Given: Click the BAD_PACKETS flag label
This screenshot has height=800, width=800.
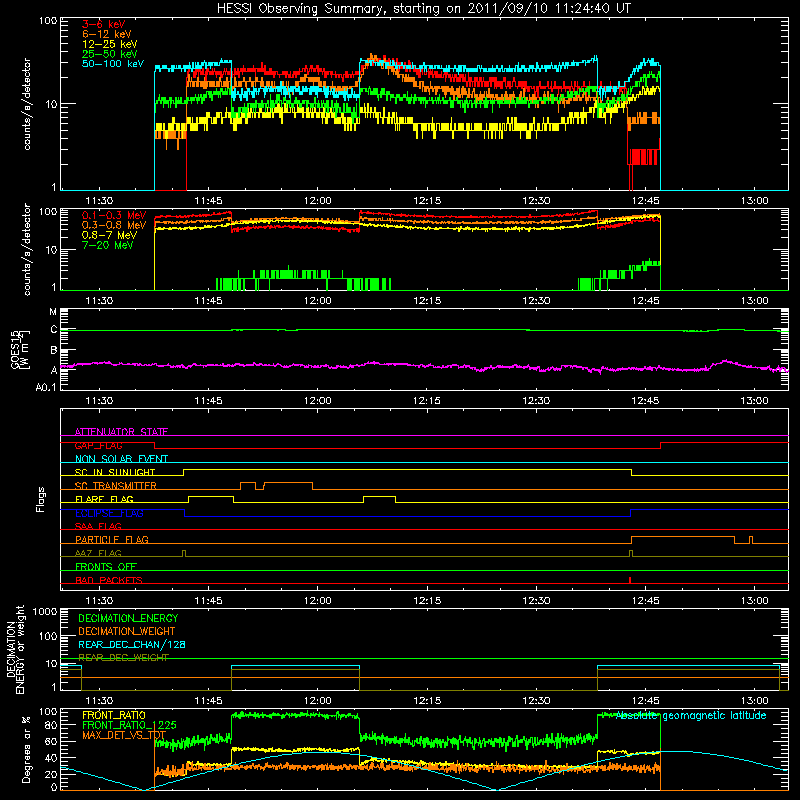Looking at the screenshot, I should (109, 580).
